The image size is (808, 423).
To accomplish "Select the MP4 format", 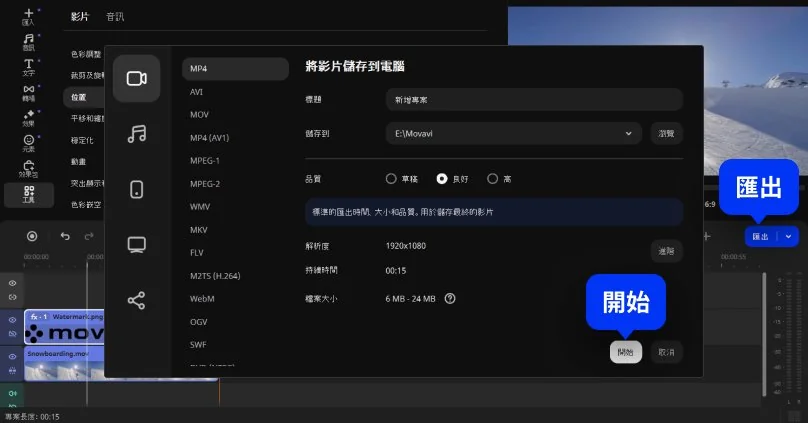I will click(x=235, y=69).
